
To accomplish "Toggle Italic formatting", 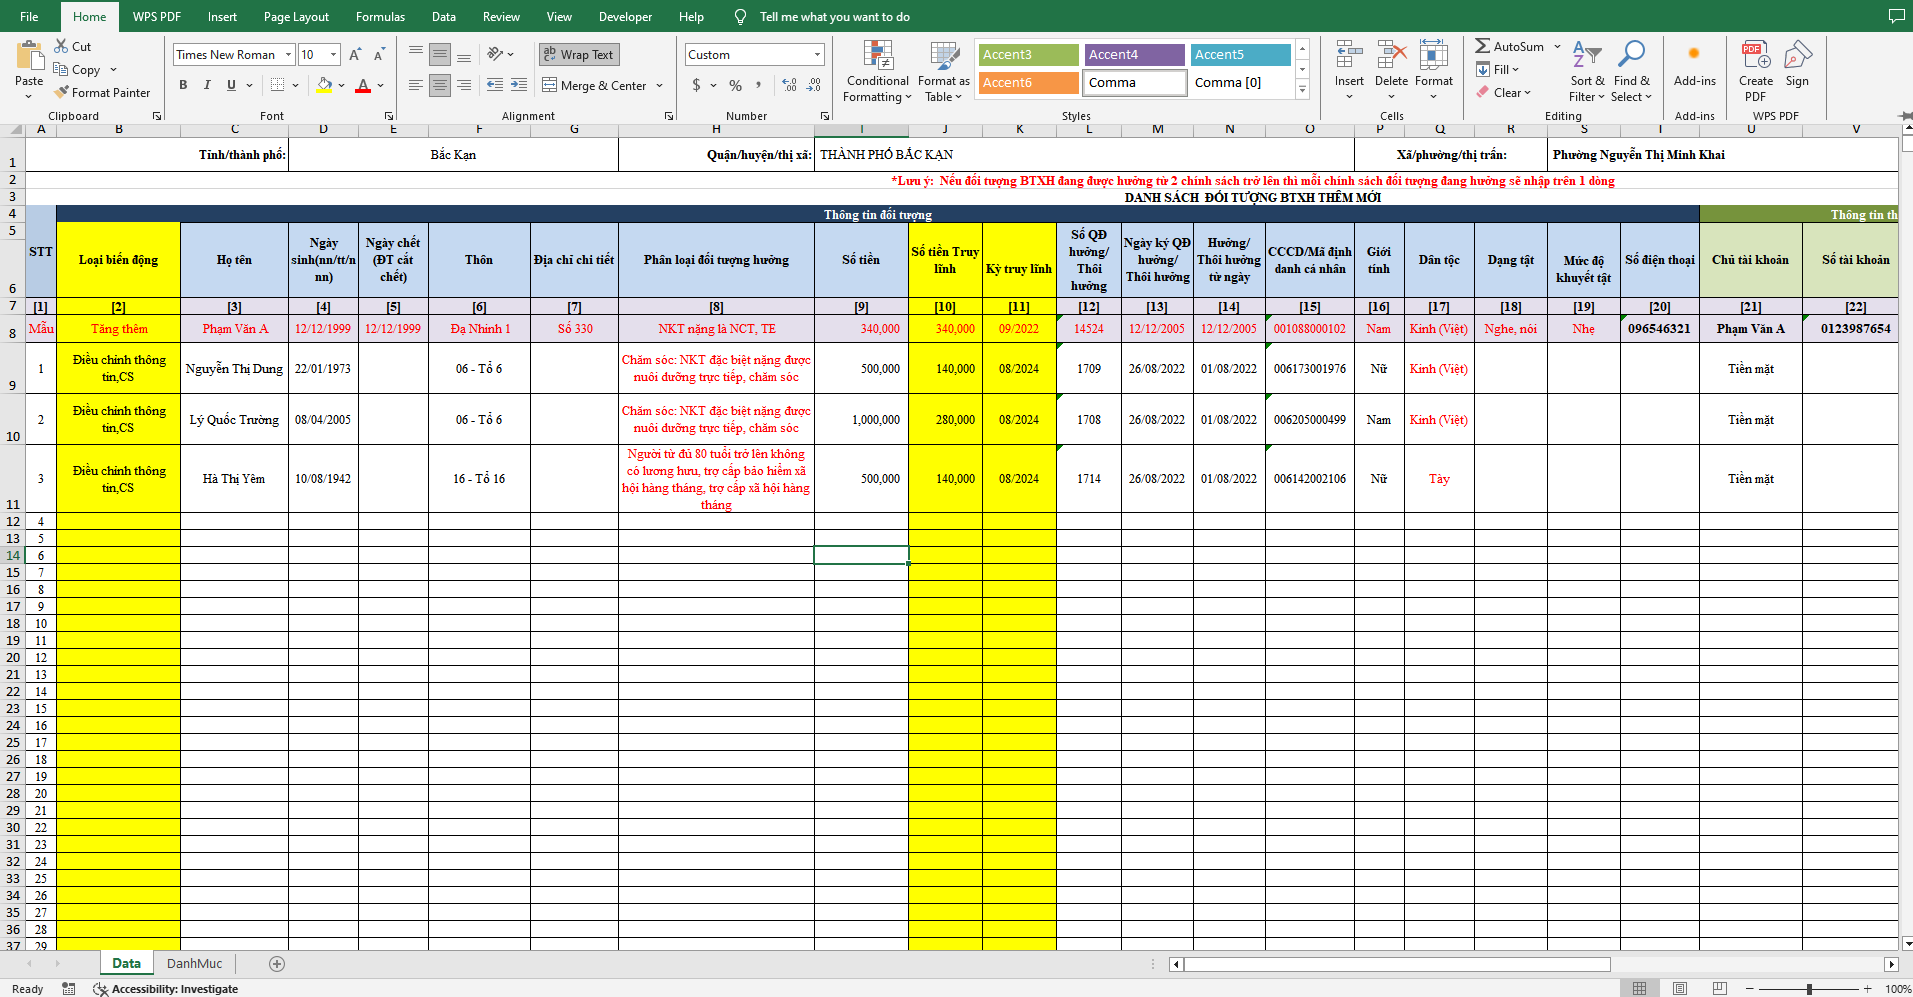I will (x=207, y=85).
